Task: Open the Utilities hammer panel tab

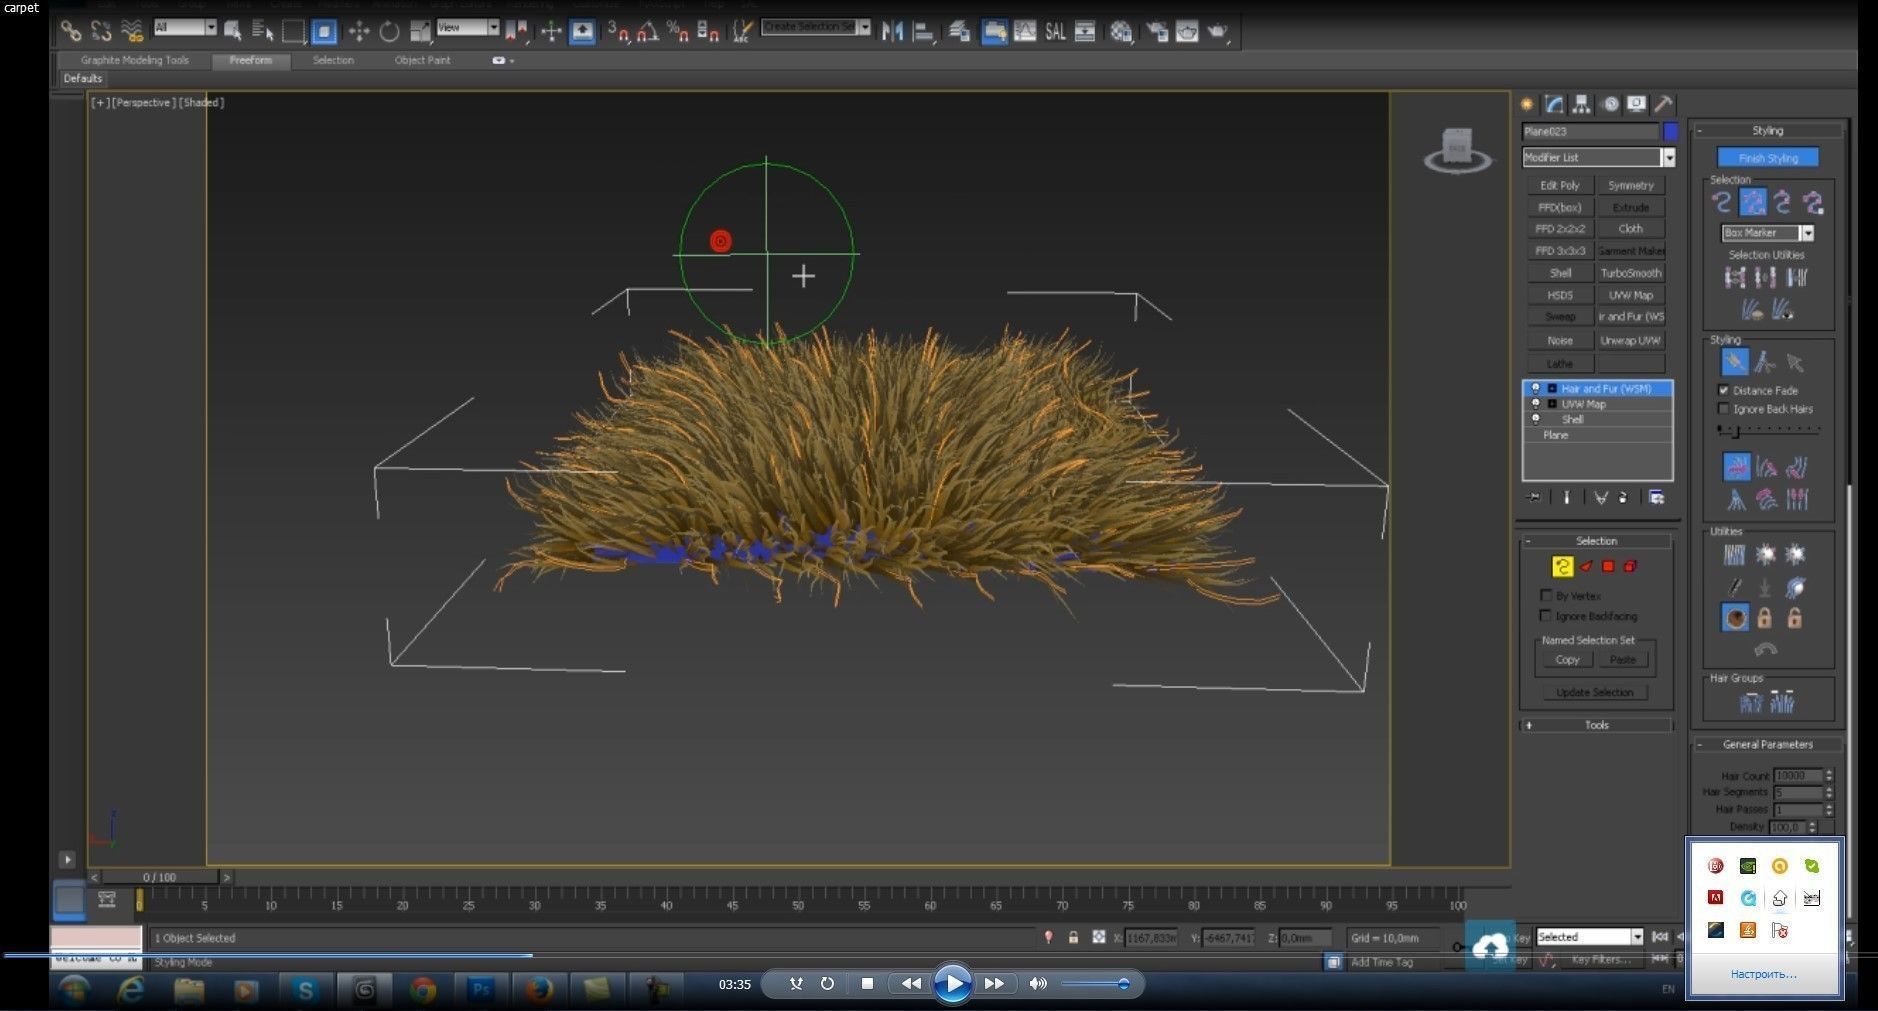Action: [1663, 104]
